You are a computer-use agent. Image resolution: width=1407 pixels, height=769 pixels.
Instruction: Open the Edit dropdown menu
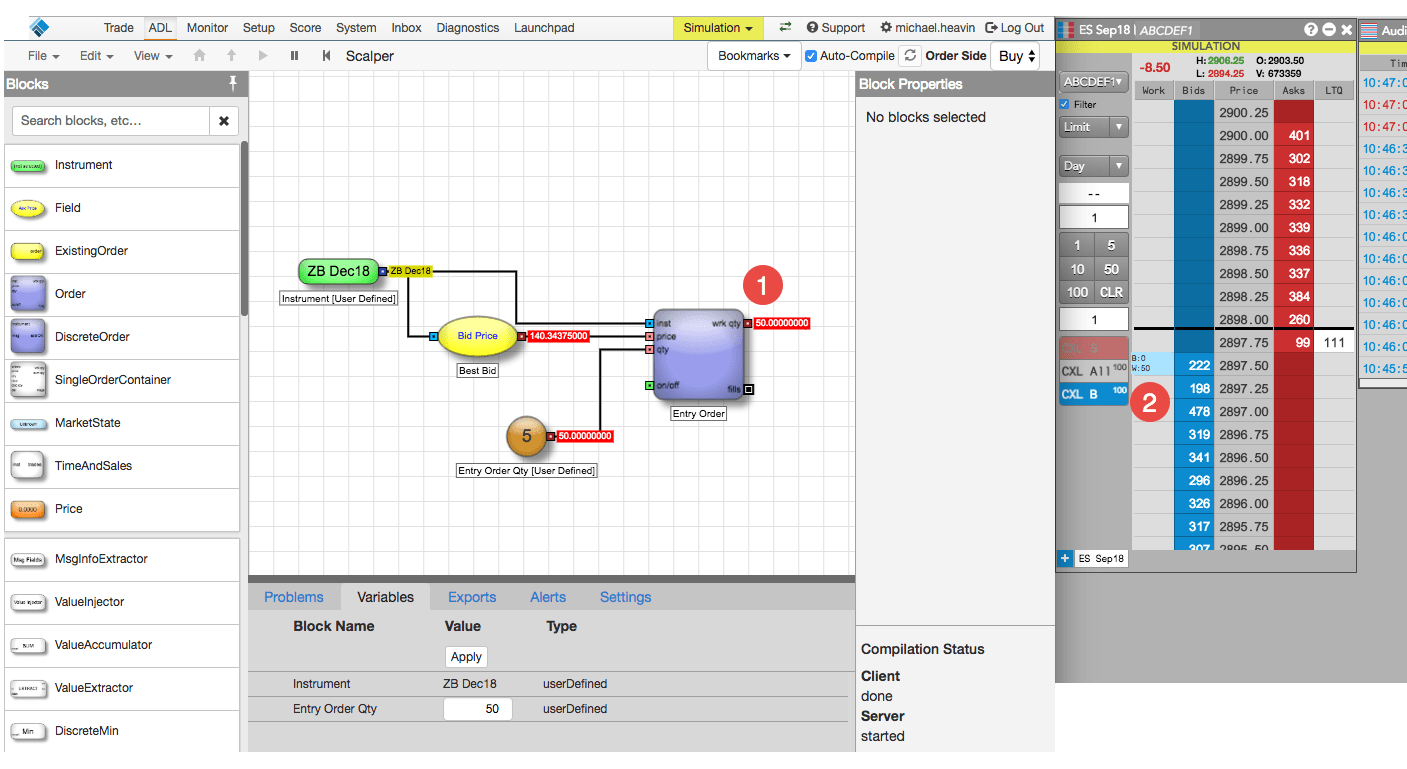pyautogui.click(x=97, y=56)
